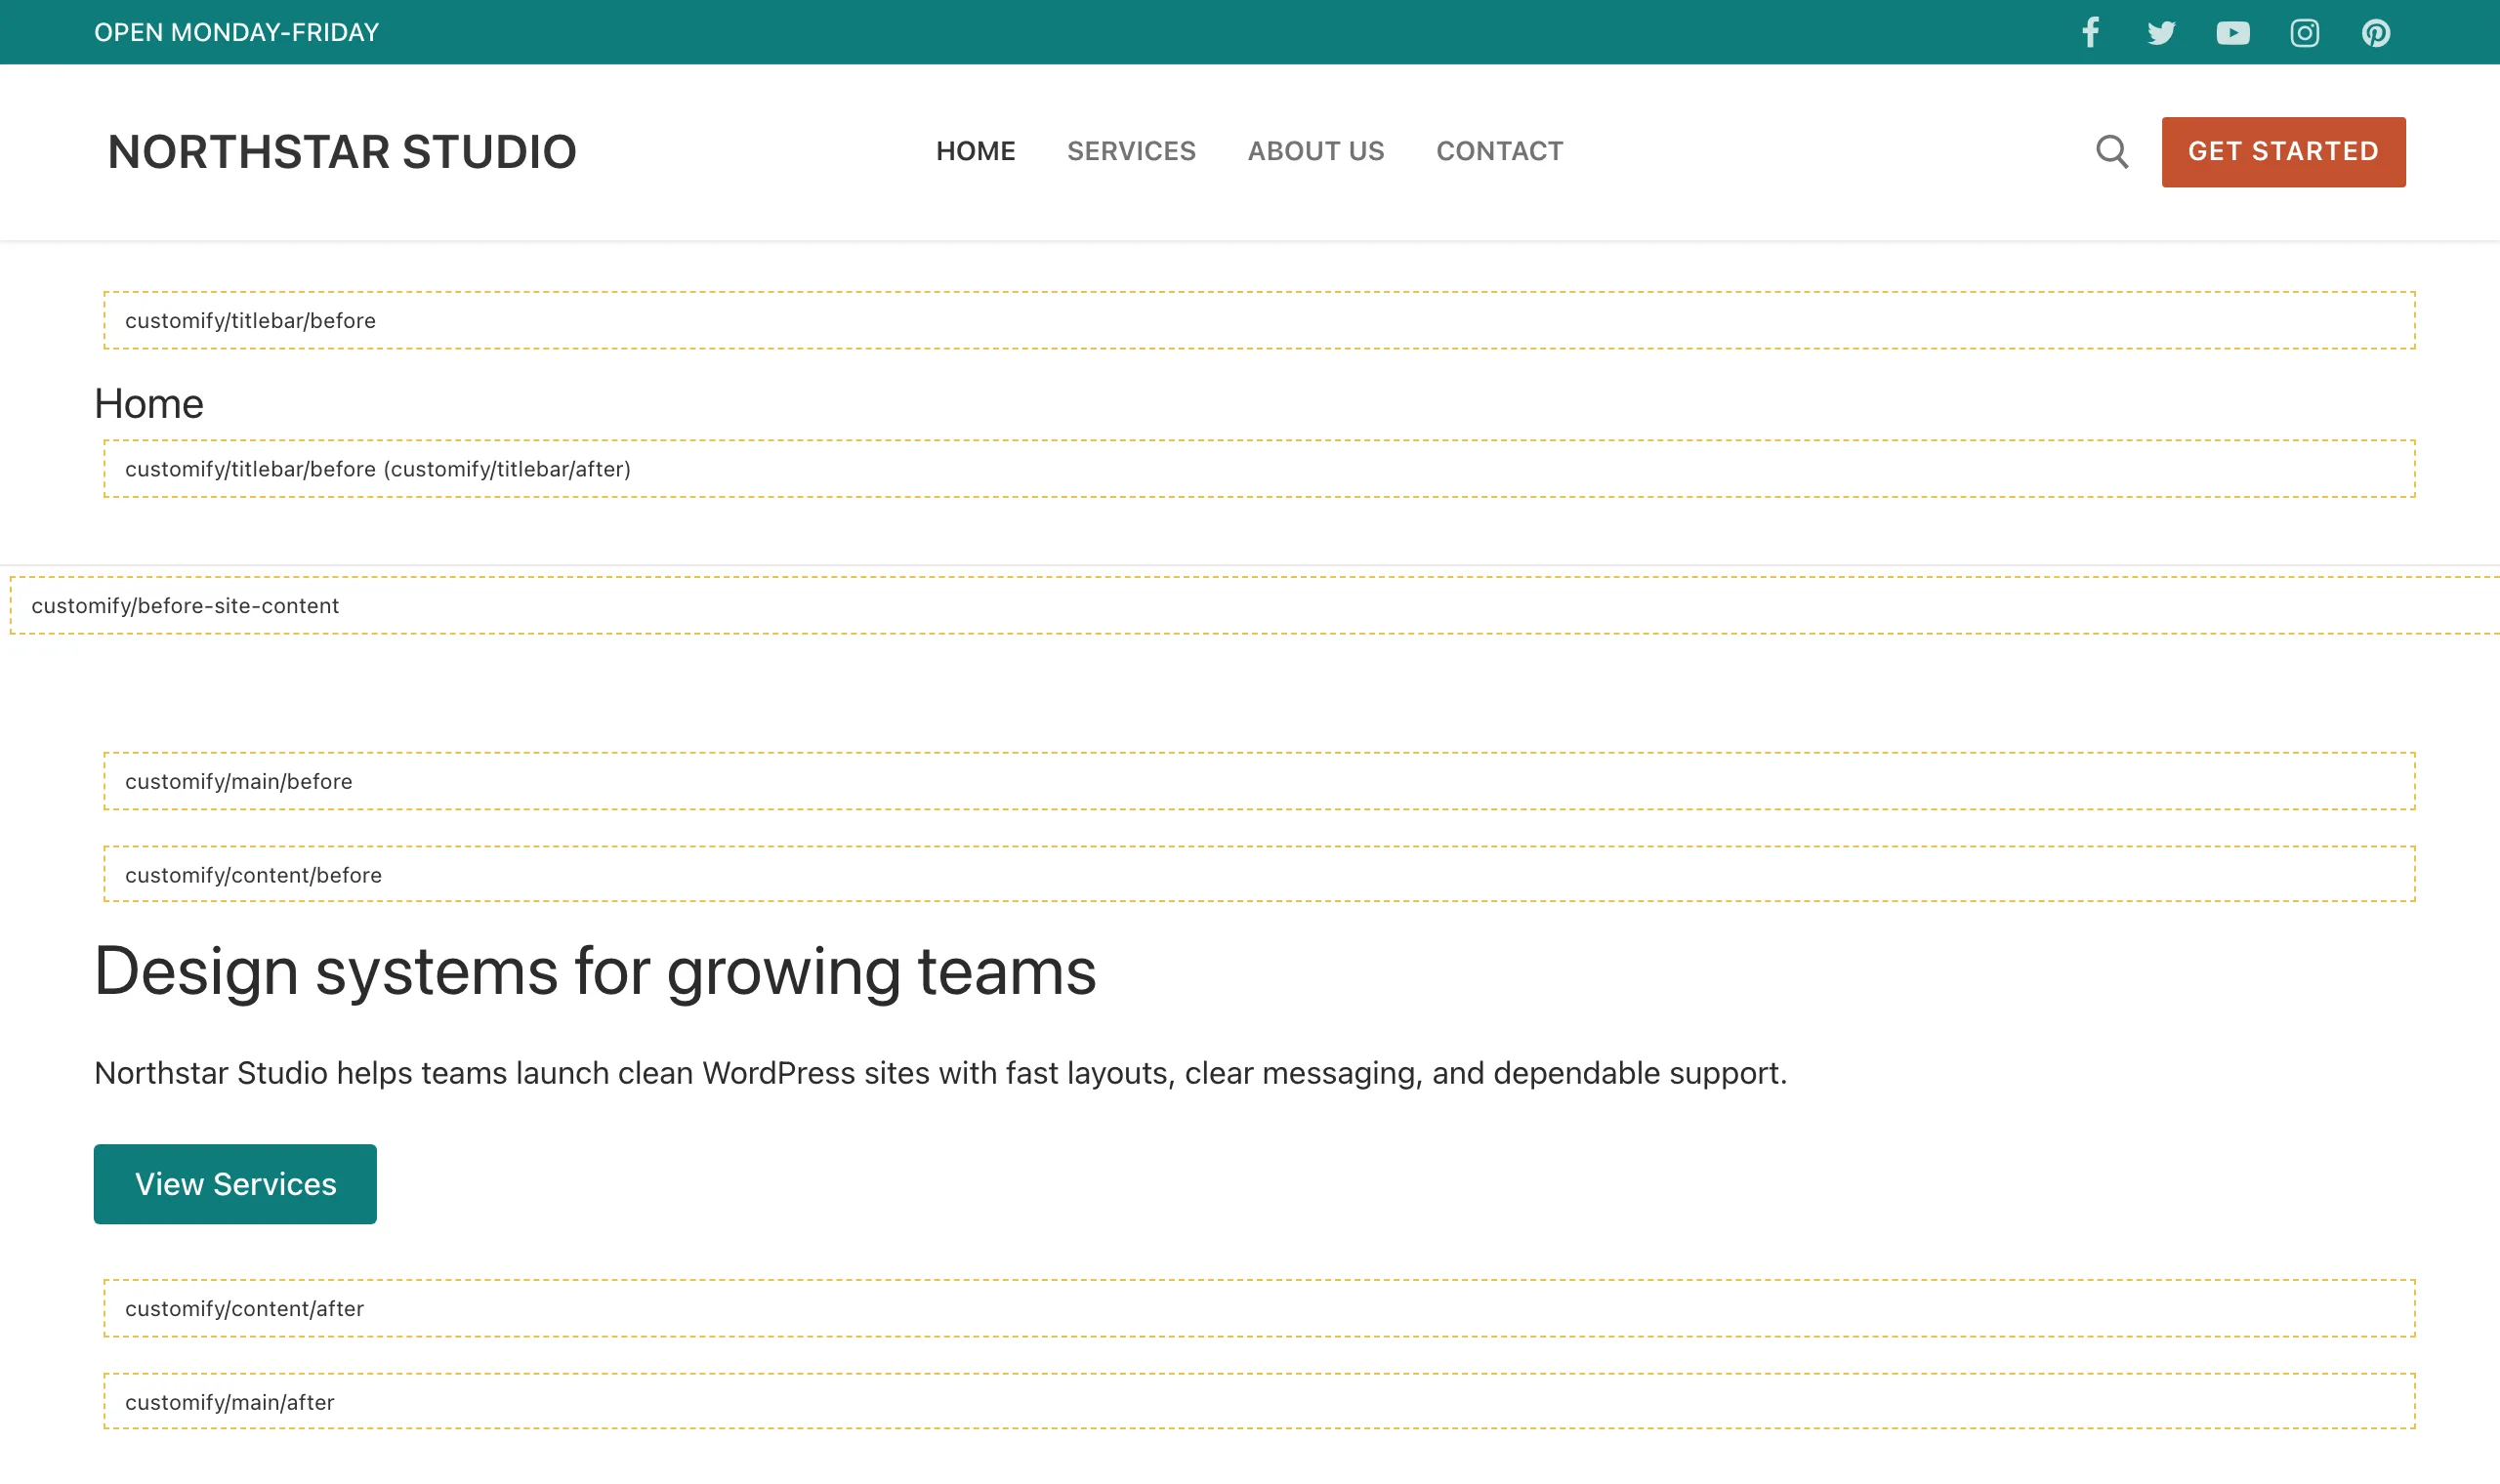Screen dimensions: 2500x1484
Task: Go to the Home menu item
Action: point(975,151)
